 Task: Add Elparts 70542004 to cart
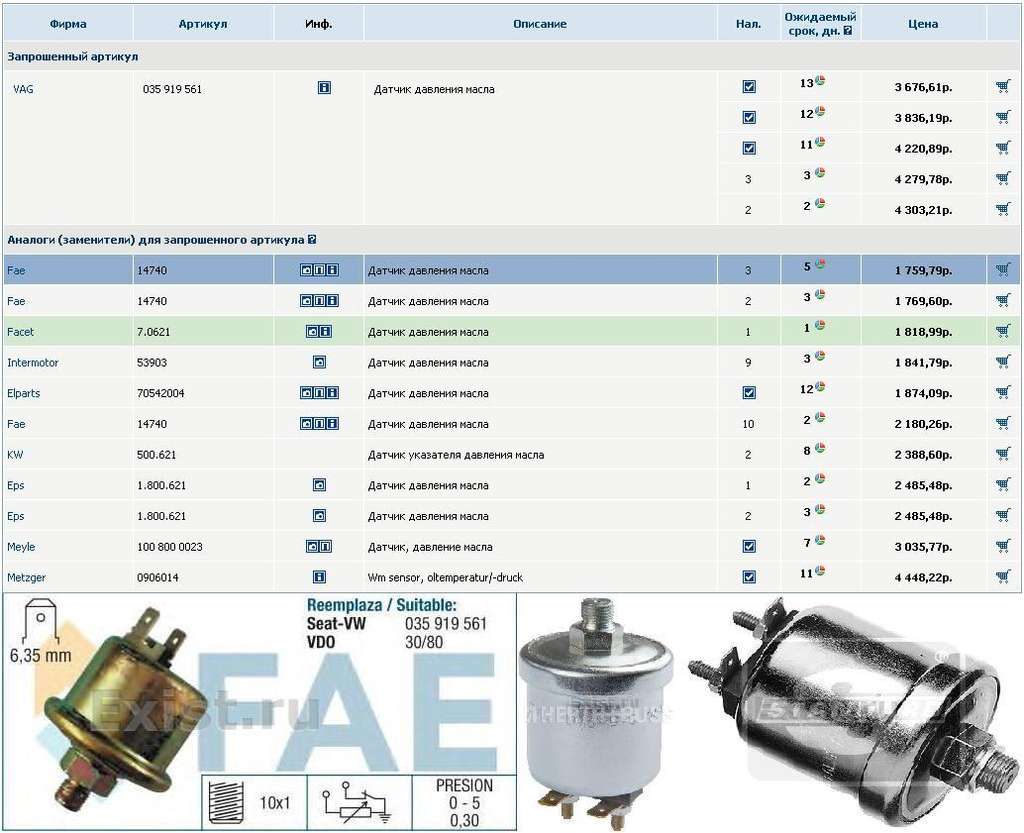pyautogui.click(x=1003, y=392)
